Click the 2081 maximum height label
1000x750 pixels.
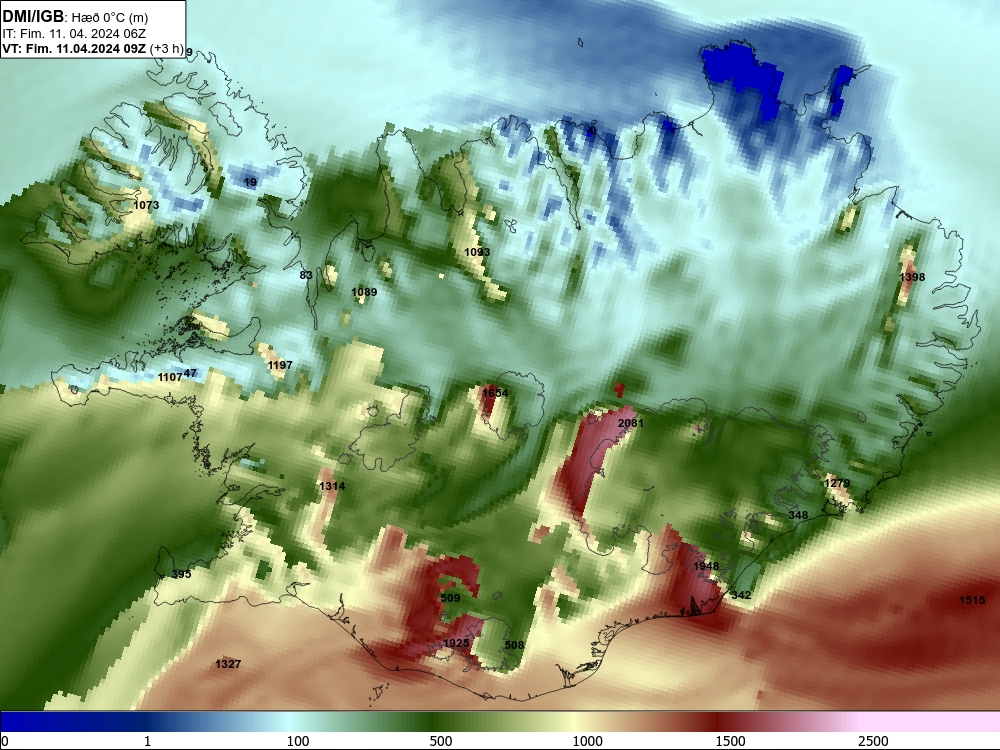631,423
